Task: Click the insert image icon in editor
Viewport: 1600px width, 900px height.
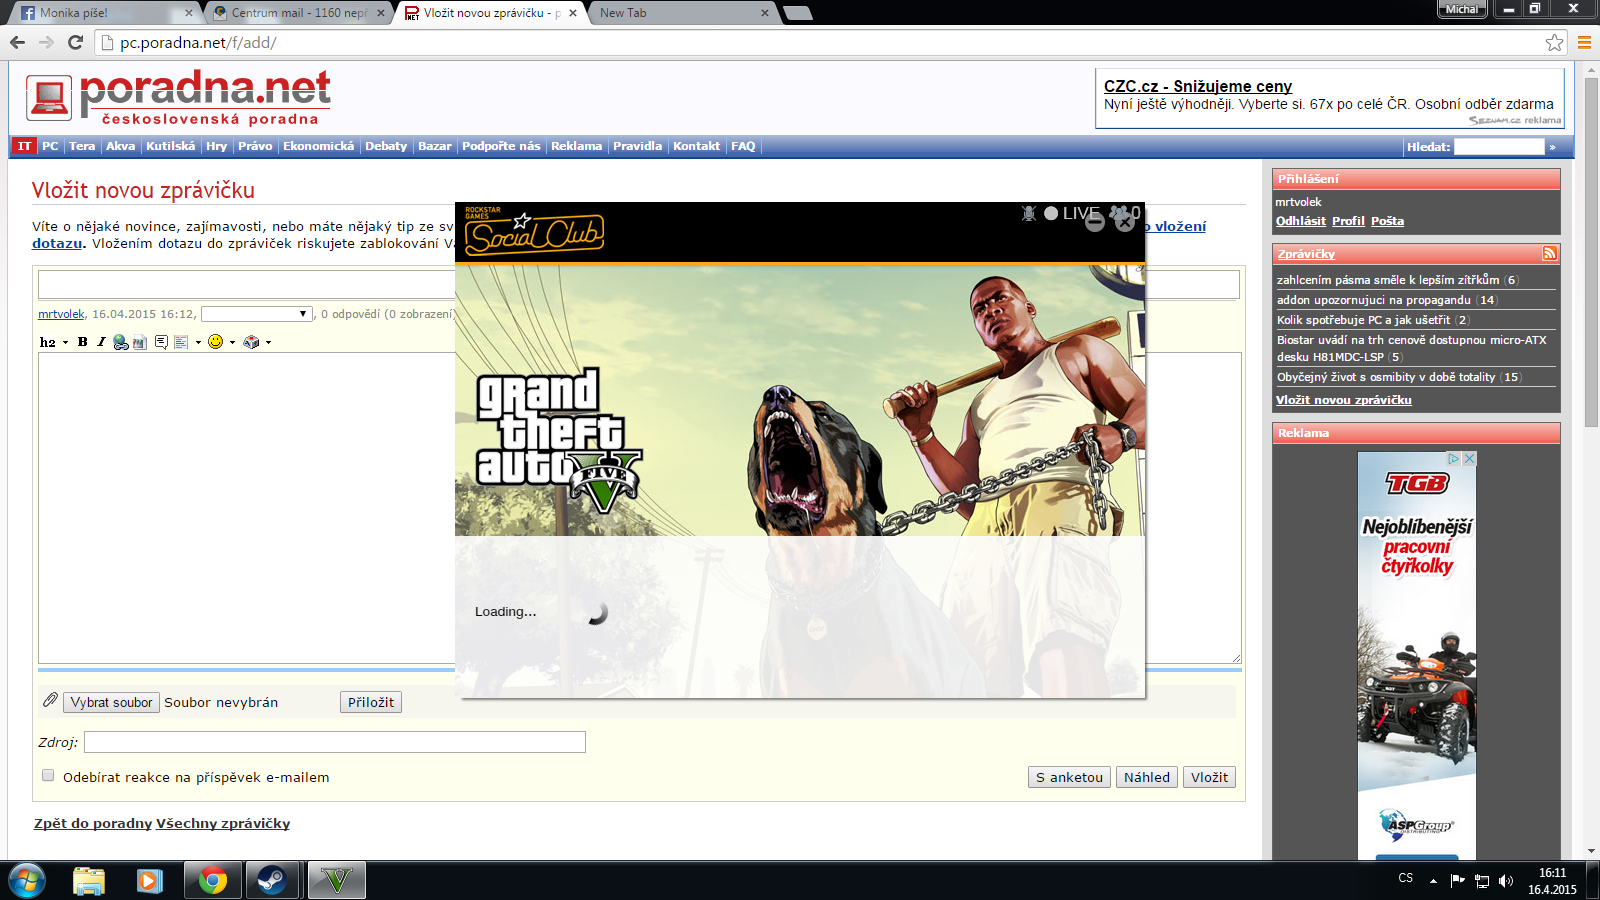Action: pyautogui.click(x=139, y=342)
